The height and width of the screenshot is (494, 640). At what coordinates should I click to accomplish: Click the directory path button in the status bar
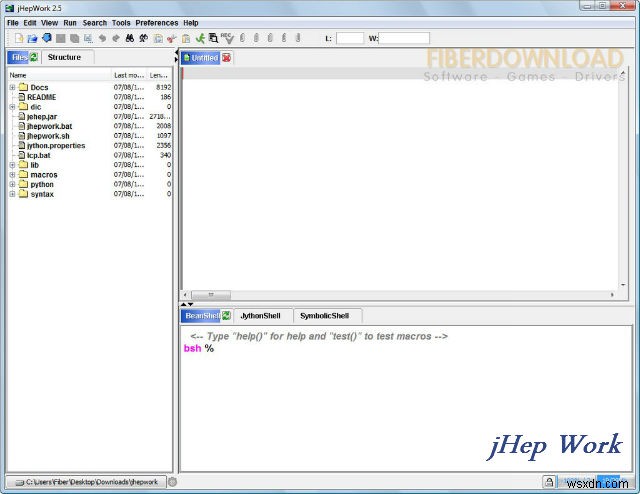coord(86,482)
